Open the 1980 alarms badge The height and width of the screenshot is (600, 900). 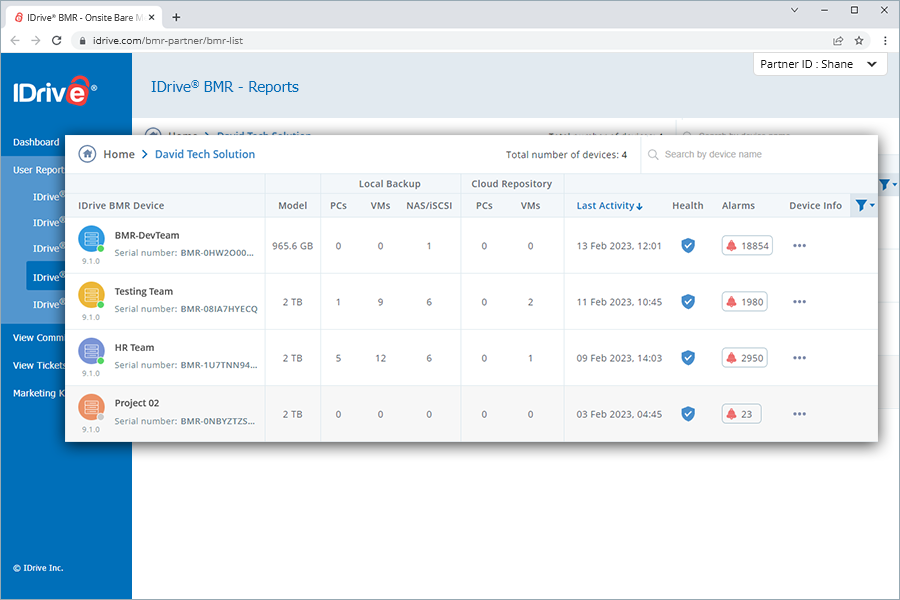tap(744, 302)
